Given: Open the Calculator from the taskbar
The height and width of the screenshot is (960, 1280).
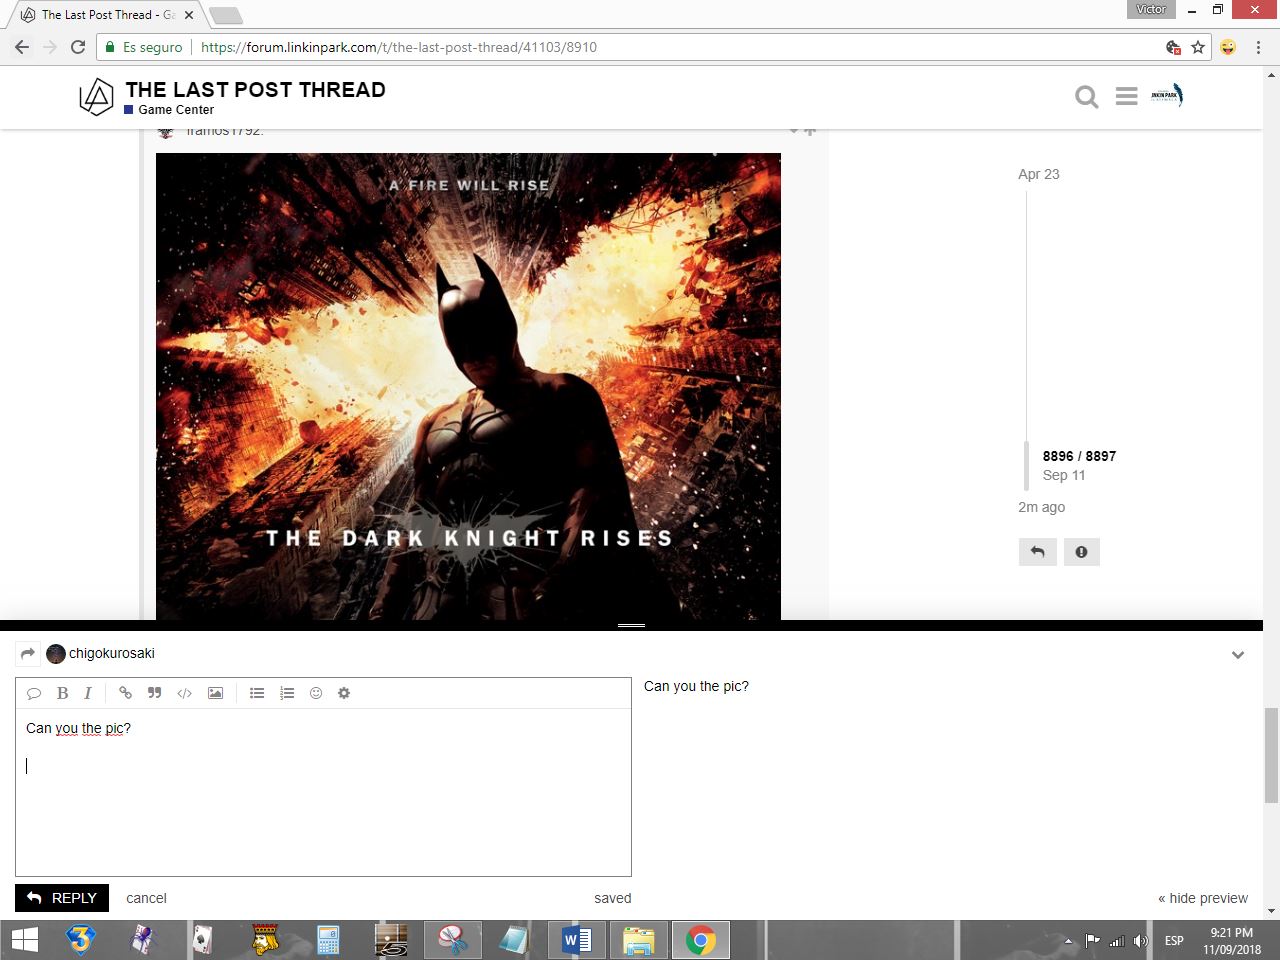Looking at the screenshot, I should 329,940.
